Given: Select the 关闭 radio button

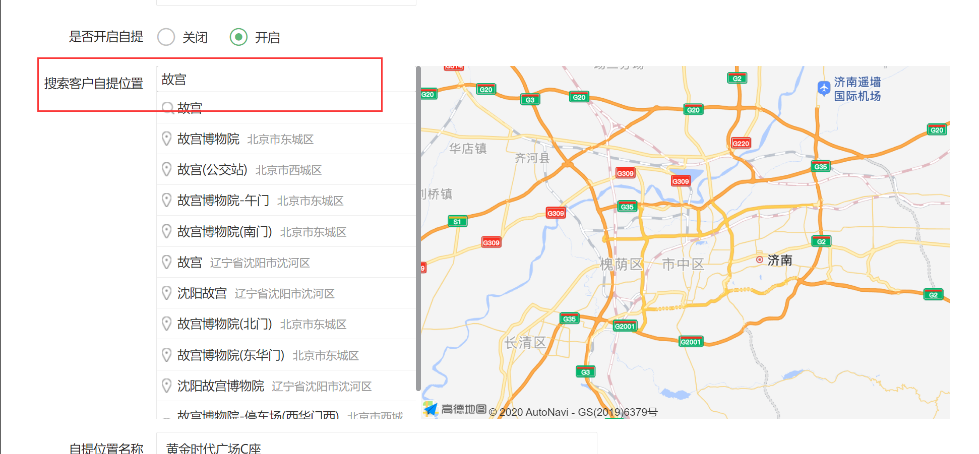Looking at the screenshot, I should tap(166, 37).
